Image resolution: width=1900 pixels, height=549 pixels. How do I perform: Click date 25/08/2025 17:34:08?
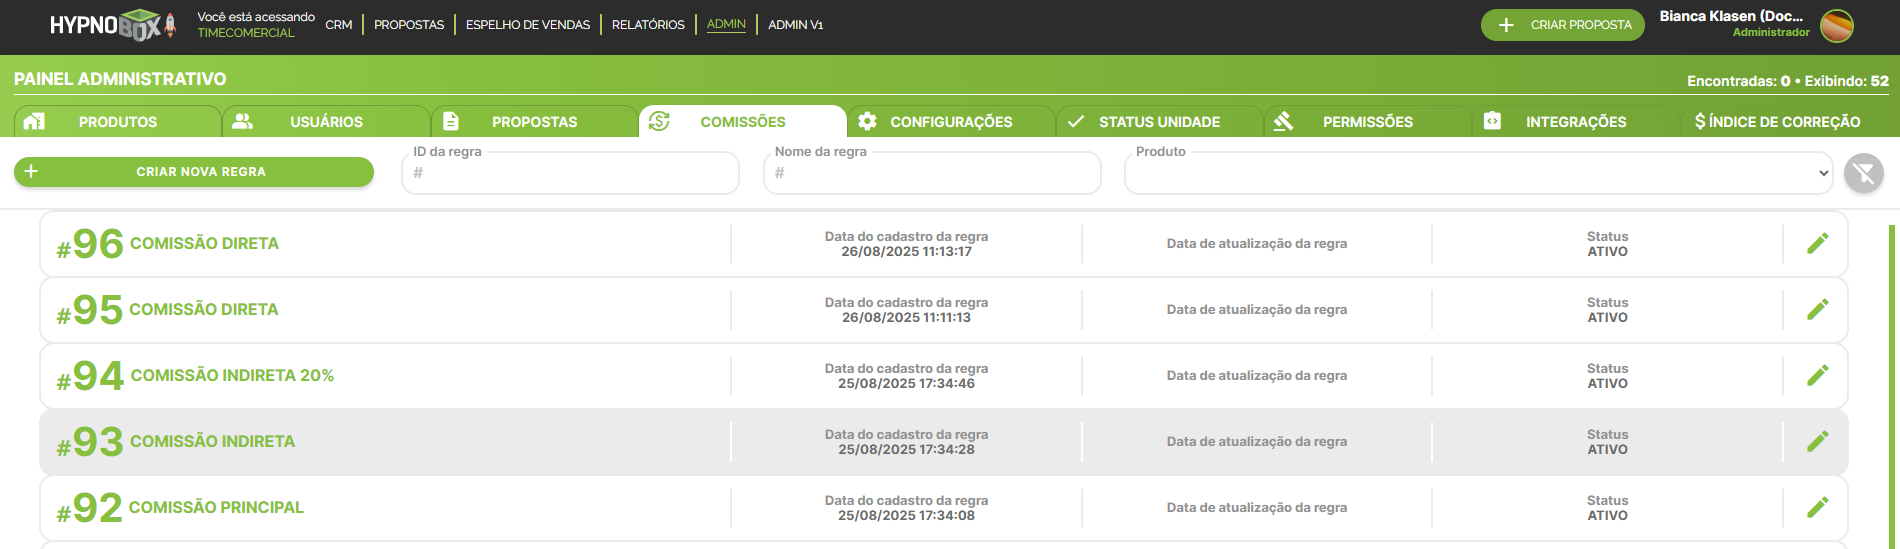906,515
